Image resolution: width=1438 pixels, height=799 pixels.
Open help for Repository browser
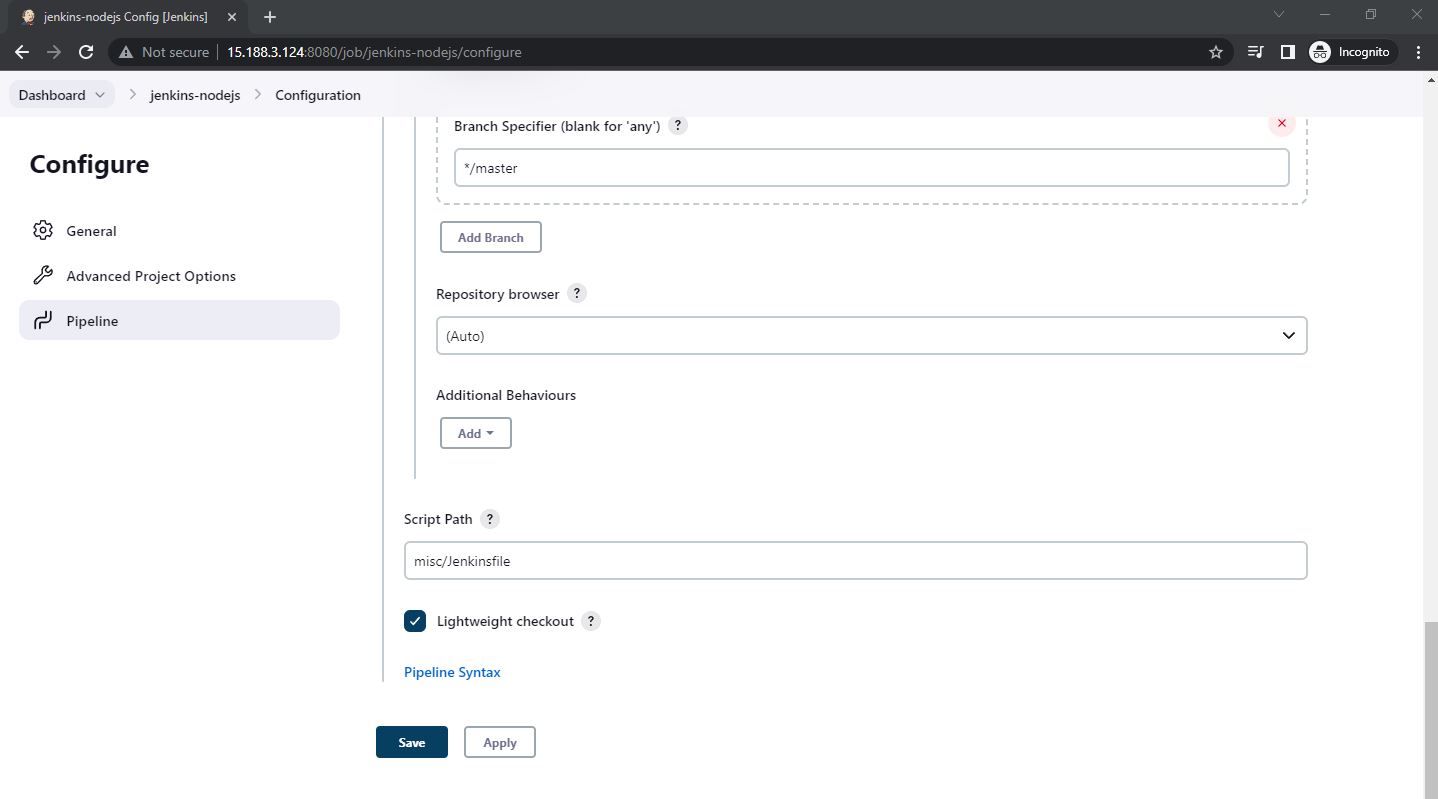click(577, 294)
